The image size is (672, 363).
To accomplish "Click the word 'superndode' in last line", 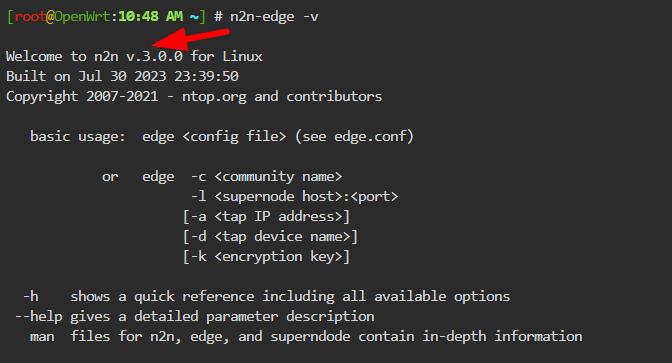I will [x=310, y=337].
